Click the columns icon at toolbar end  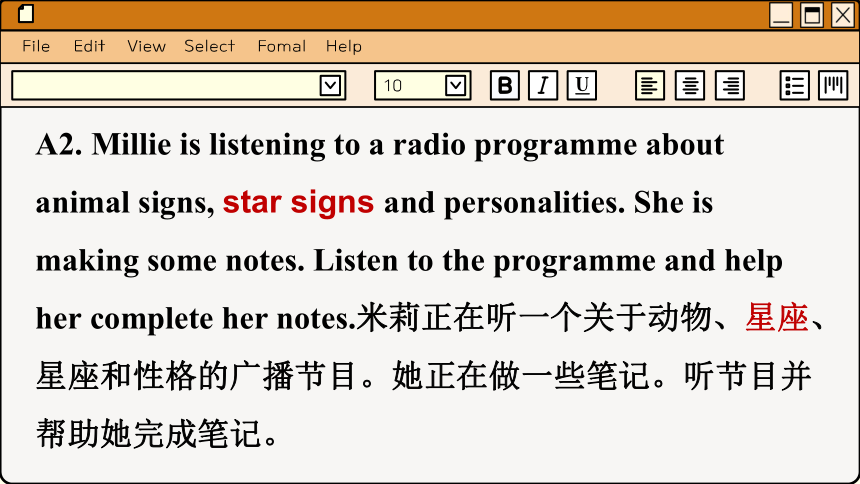[x=833, y=85]
